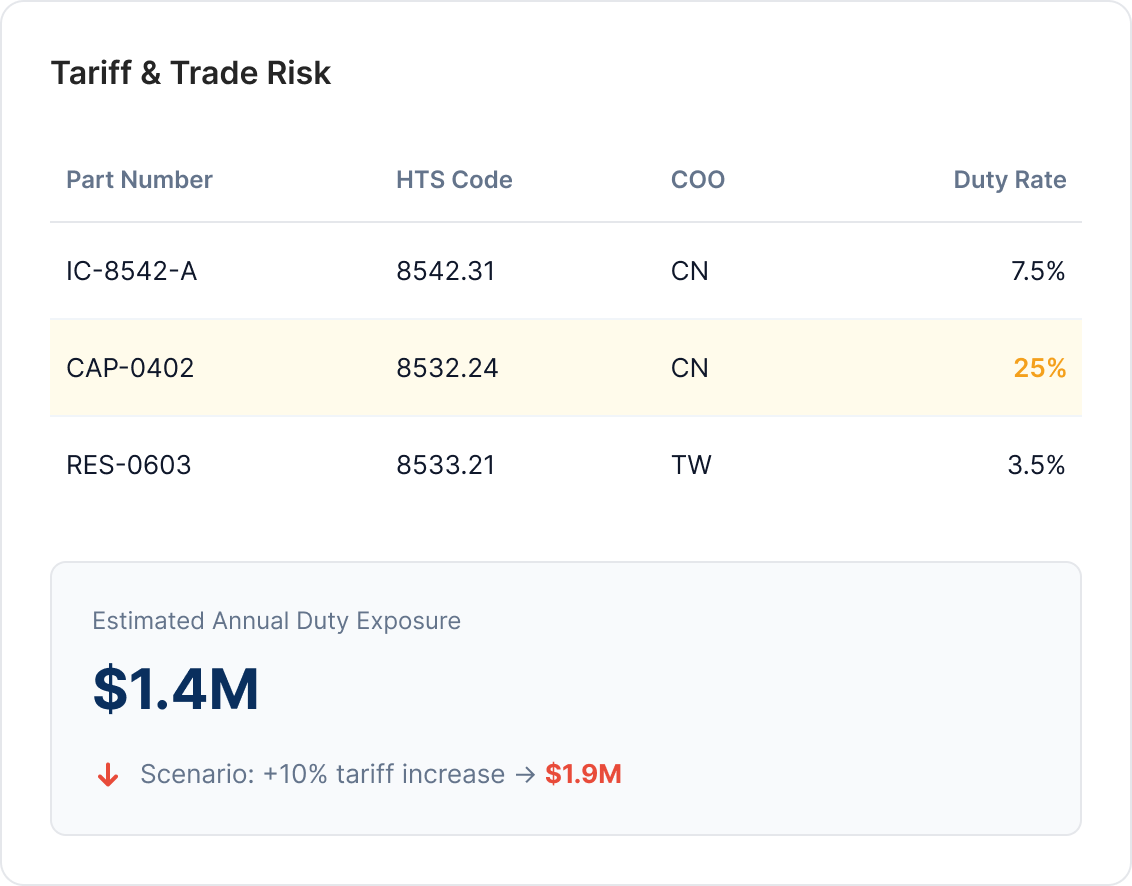The image size is (1132, 886).
Task: Click the scenario +10% tariff increase text
Action: click(320, 774)
